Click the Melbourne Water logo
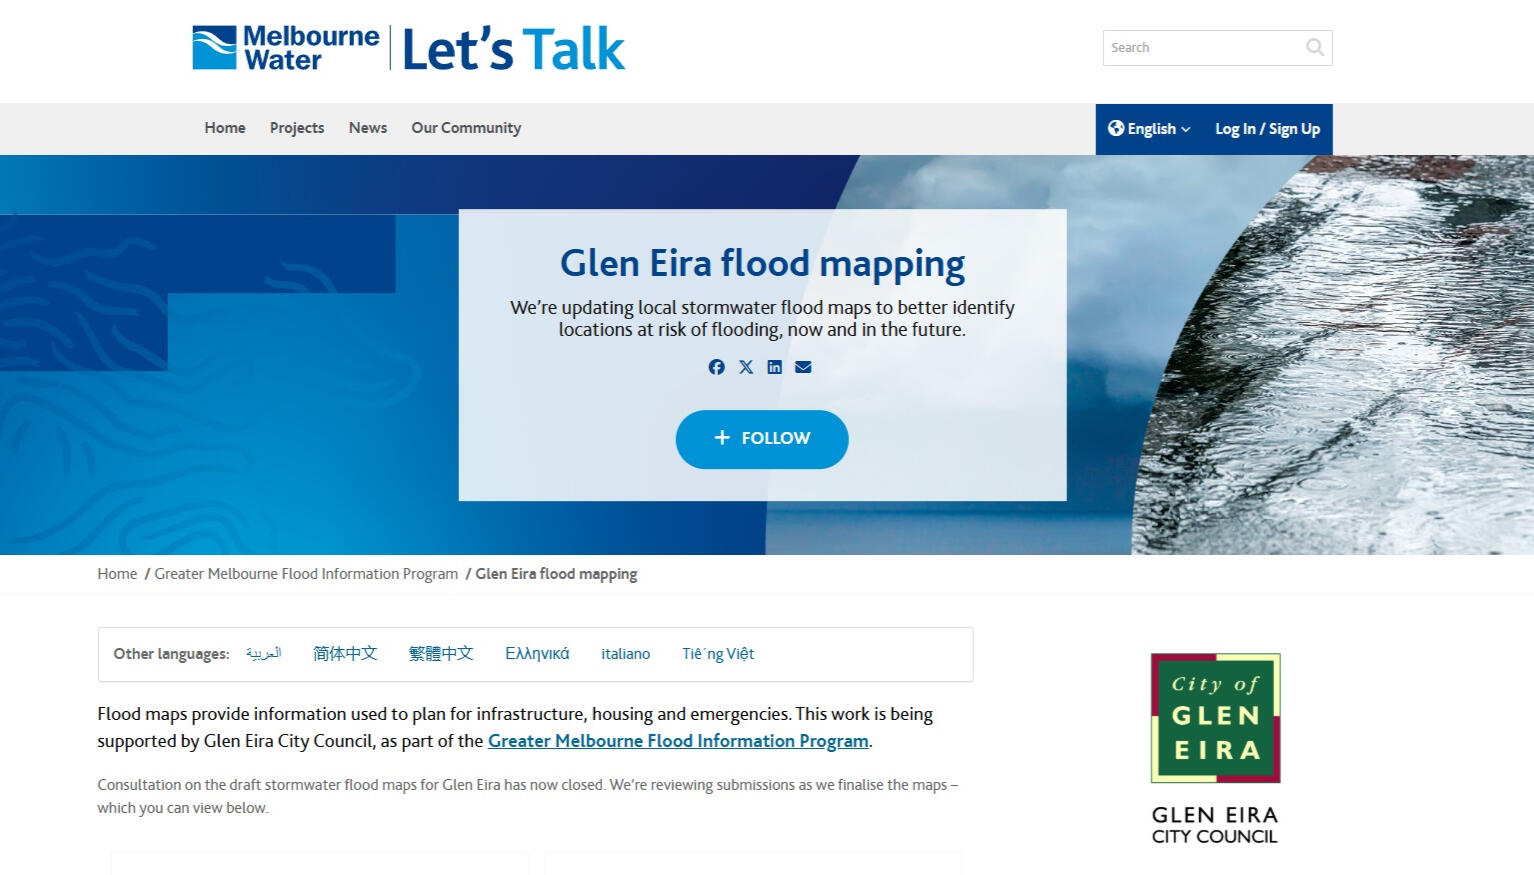Viewport: 1534px width, 875px height. (285, 48)
